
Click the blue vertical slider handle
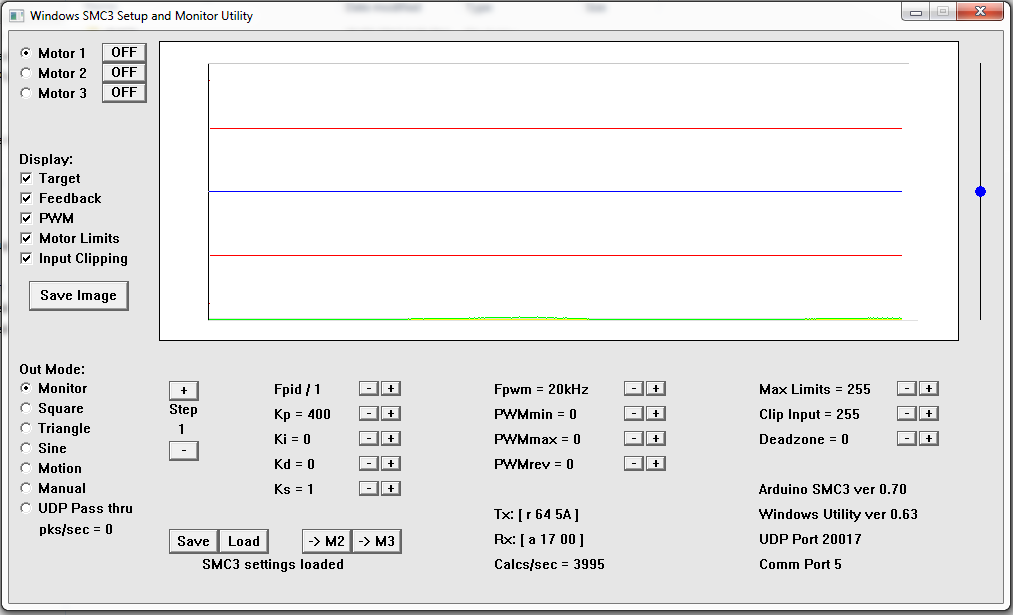coord(980,191)
